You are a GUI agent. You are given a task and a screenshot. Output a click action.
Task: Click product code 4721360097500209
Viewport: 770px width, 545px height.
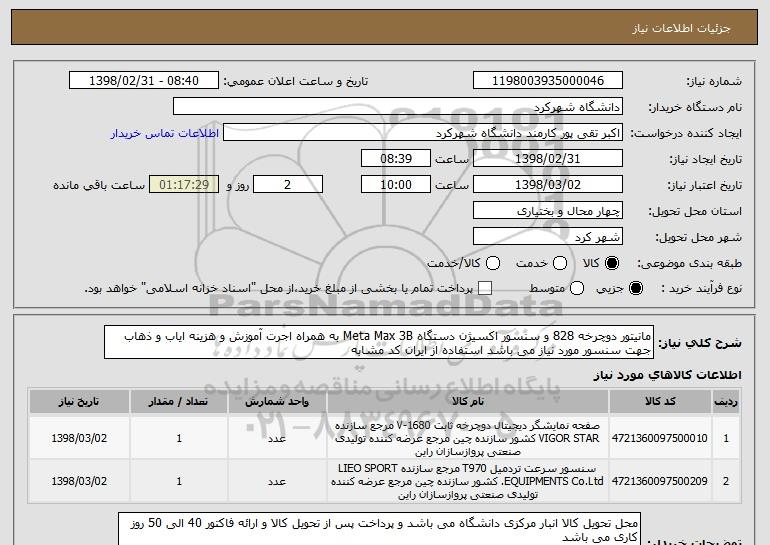(660, 481)
